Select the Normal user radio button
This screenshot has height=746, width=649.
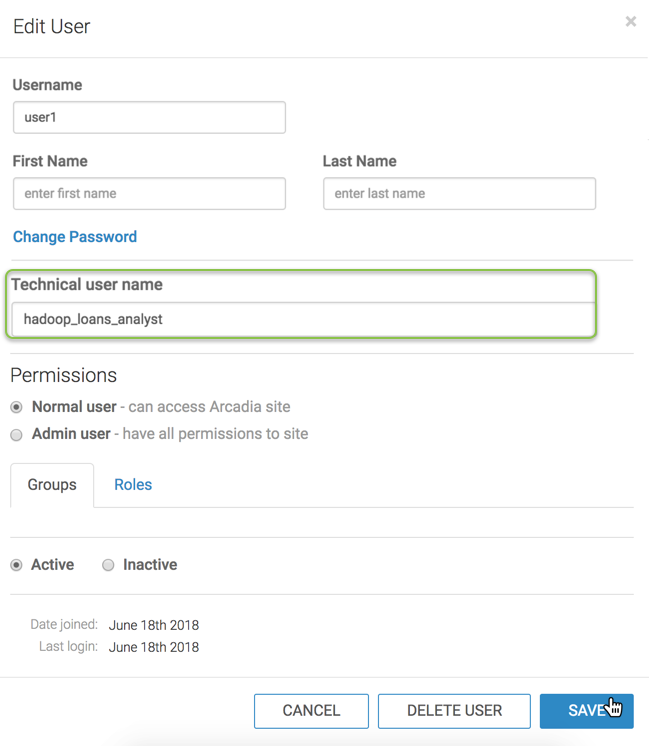pyautogui.click(x=17, y=407)
